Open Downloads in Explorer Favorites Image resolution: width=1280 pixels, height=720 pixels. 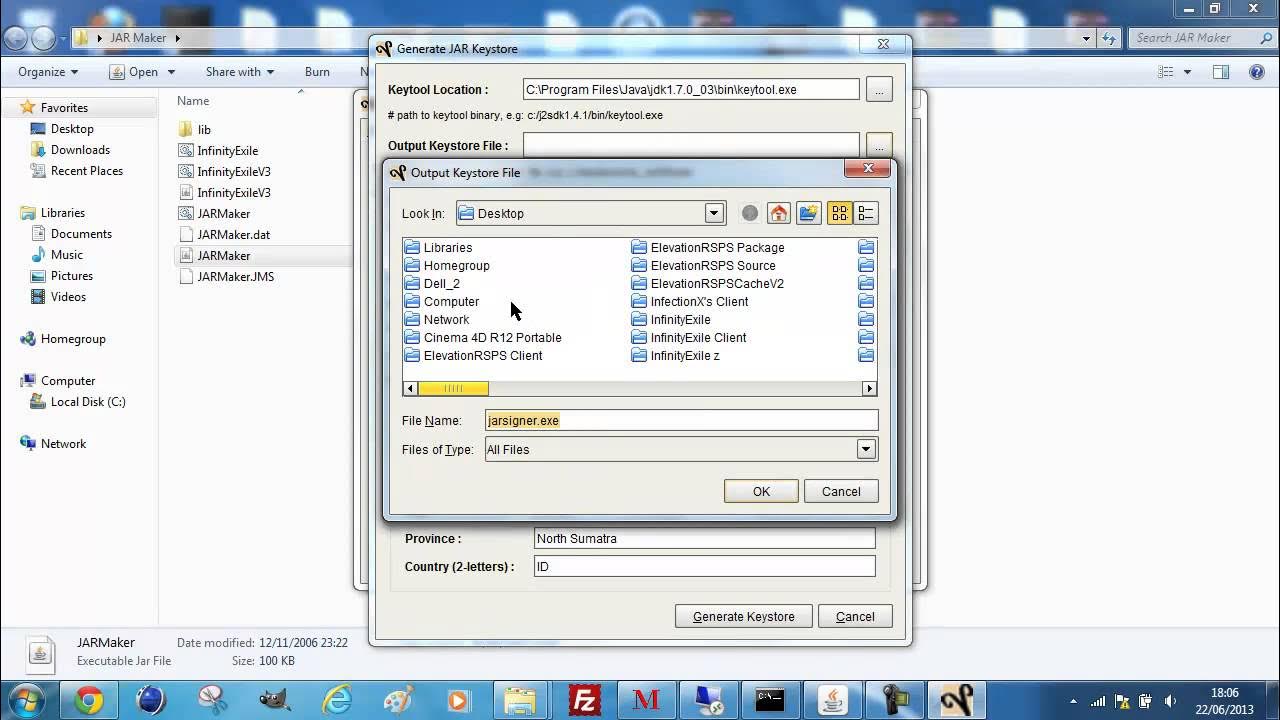80,150
